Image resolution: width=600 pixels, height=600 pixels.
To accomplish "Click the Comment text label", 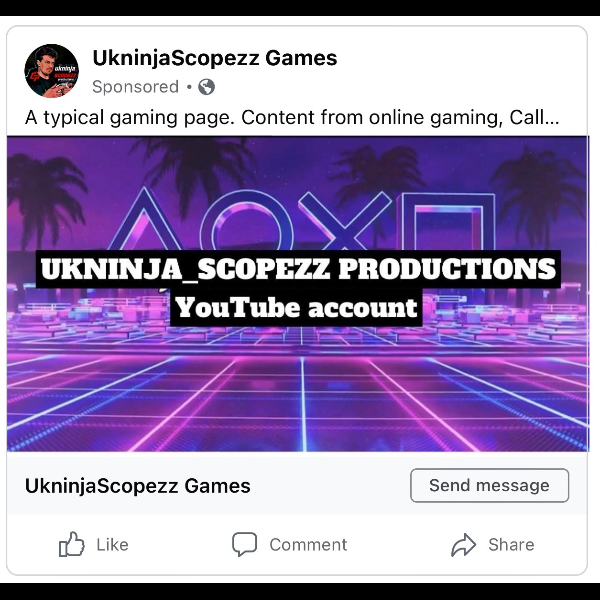I will (308, 545).
